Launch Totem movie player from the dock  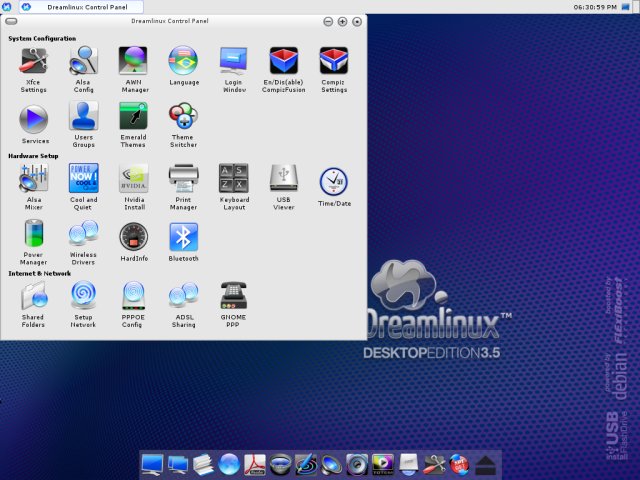coord(383,465)
